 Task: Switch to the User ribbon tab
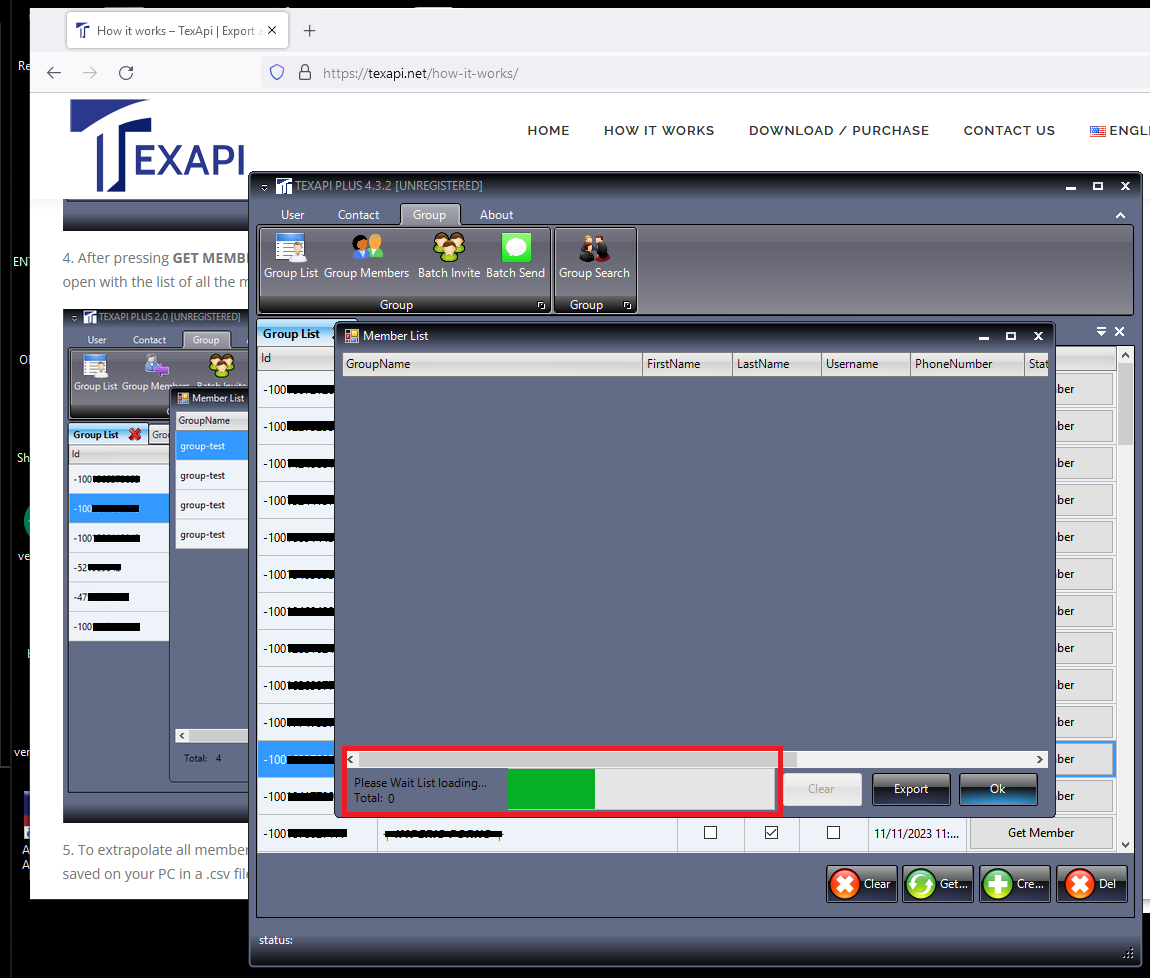click(x=292, y=215)
